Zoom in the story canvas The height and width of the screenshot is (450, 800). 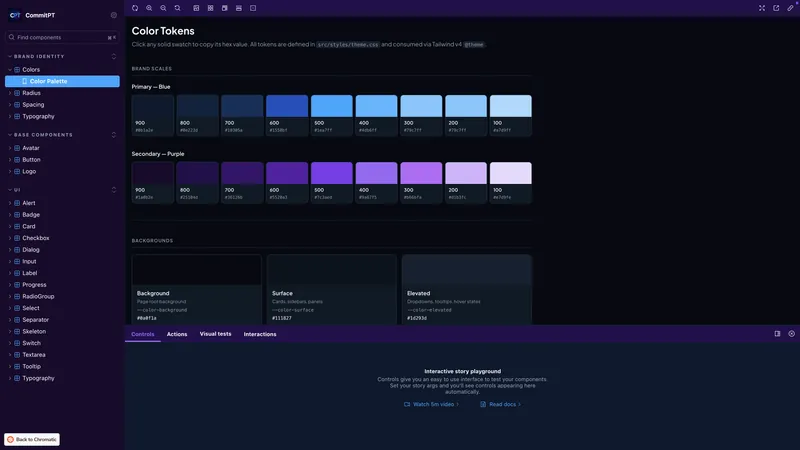[x=149, y=8]
